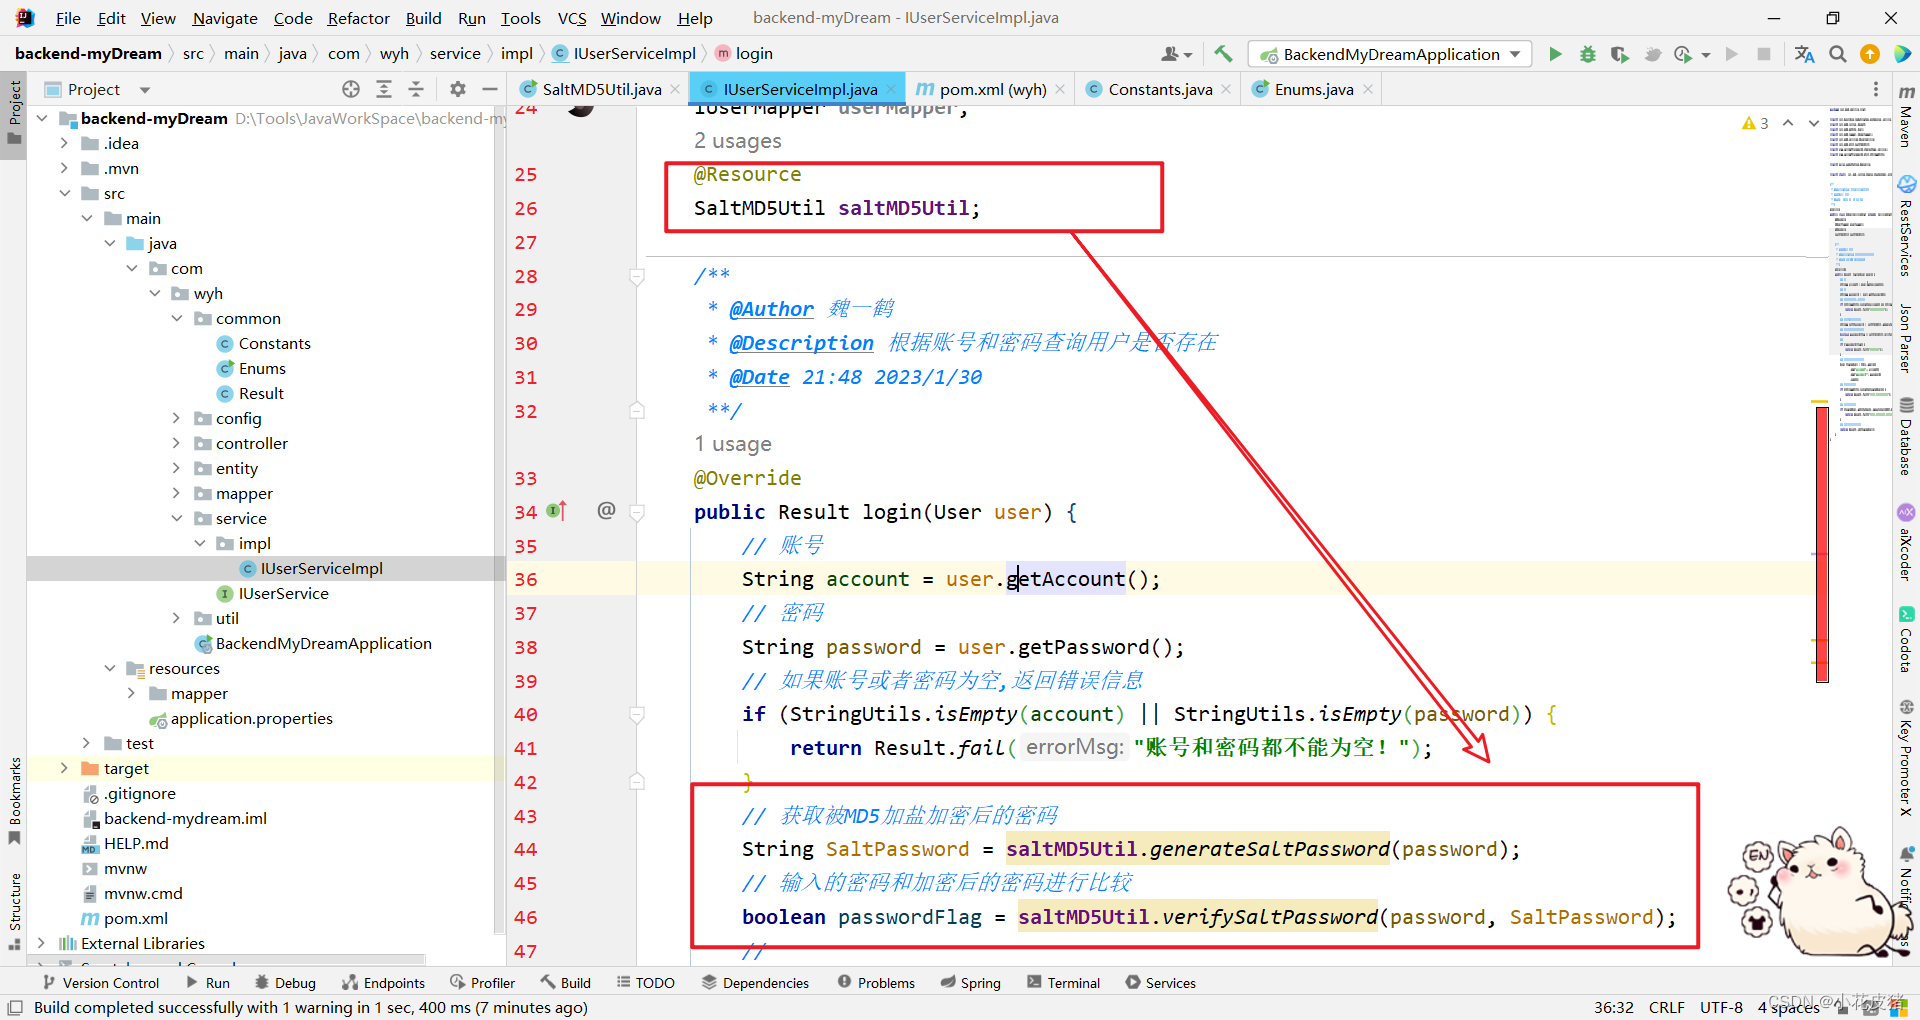Click the Search Everywhere magnifier icon

pyautogui.click(x=1838, y=54)
